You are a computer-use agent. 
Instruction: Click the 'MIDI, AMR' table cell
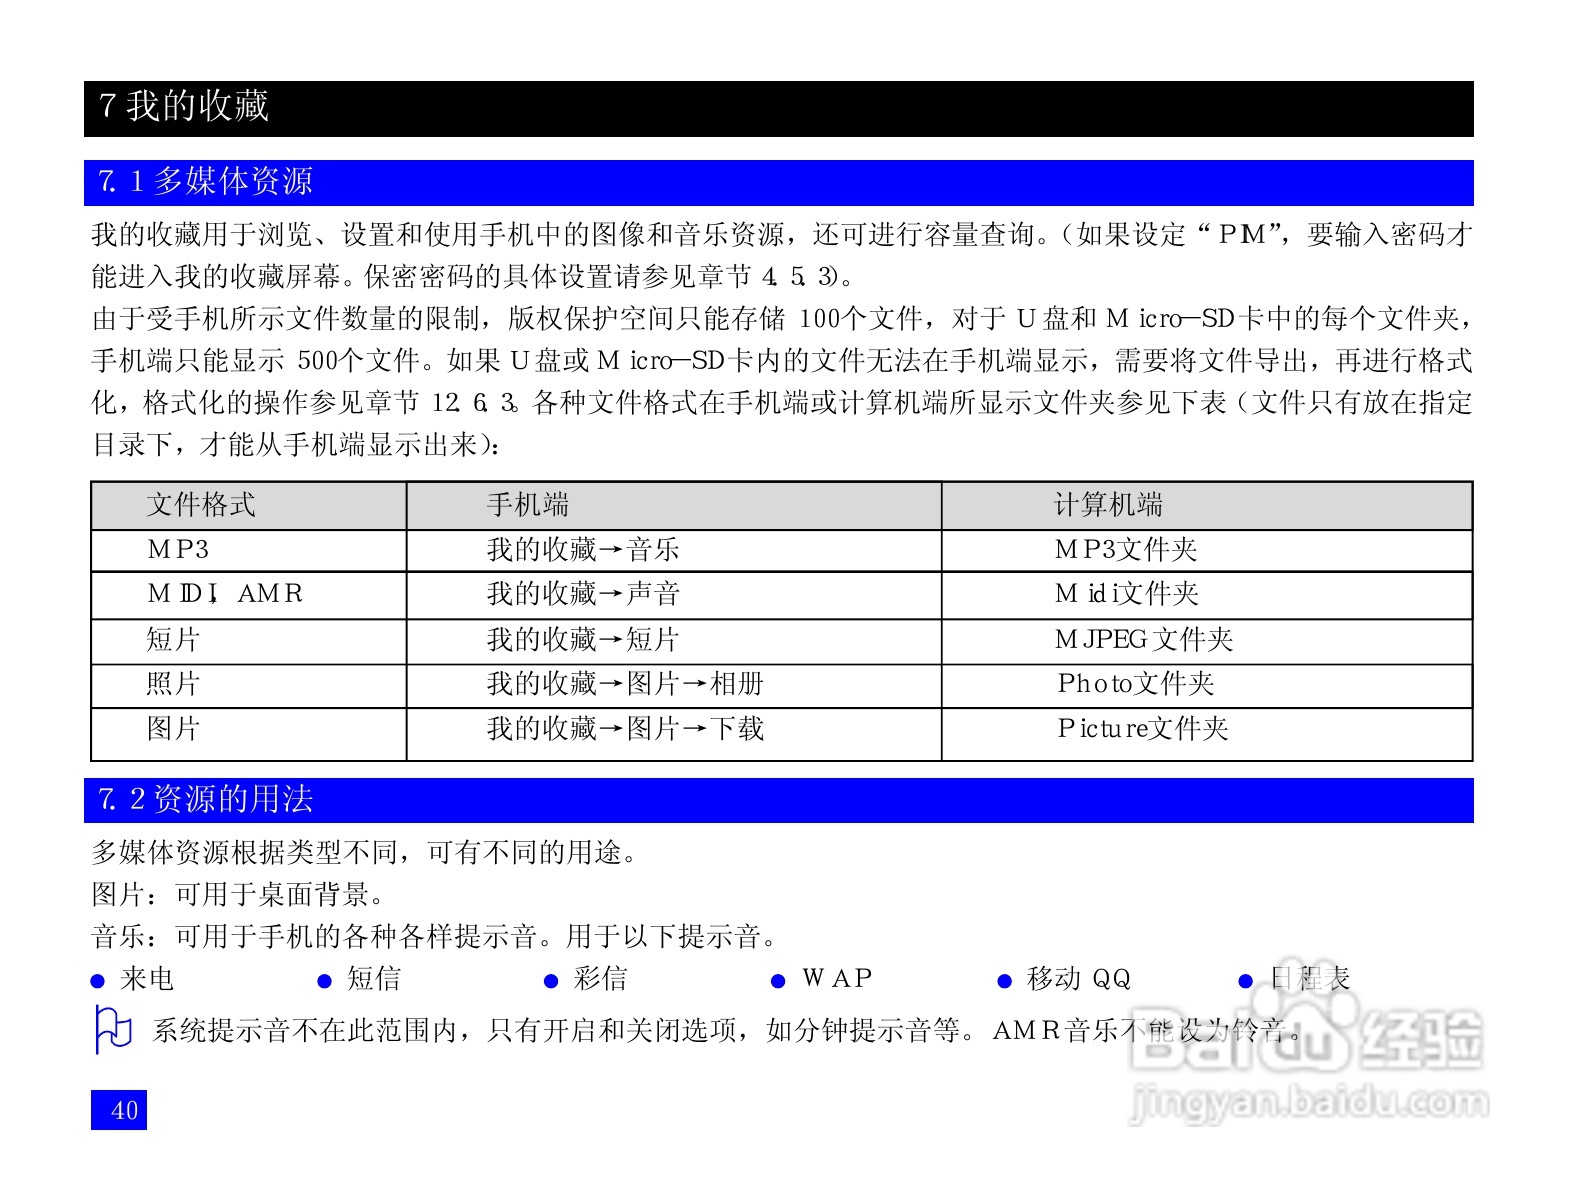coord(225,594)
